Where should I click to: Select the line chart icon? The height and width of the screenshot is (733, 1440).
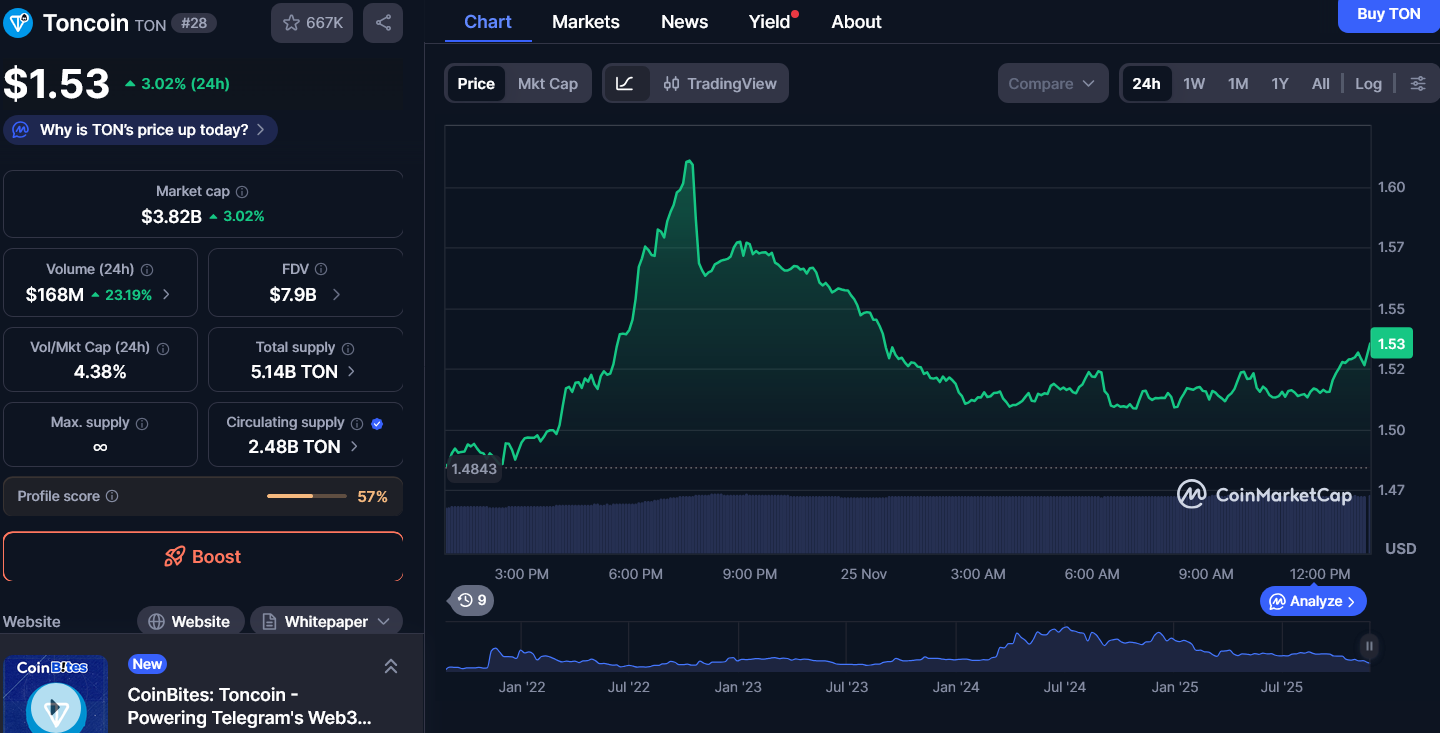coord(625,84)
